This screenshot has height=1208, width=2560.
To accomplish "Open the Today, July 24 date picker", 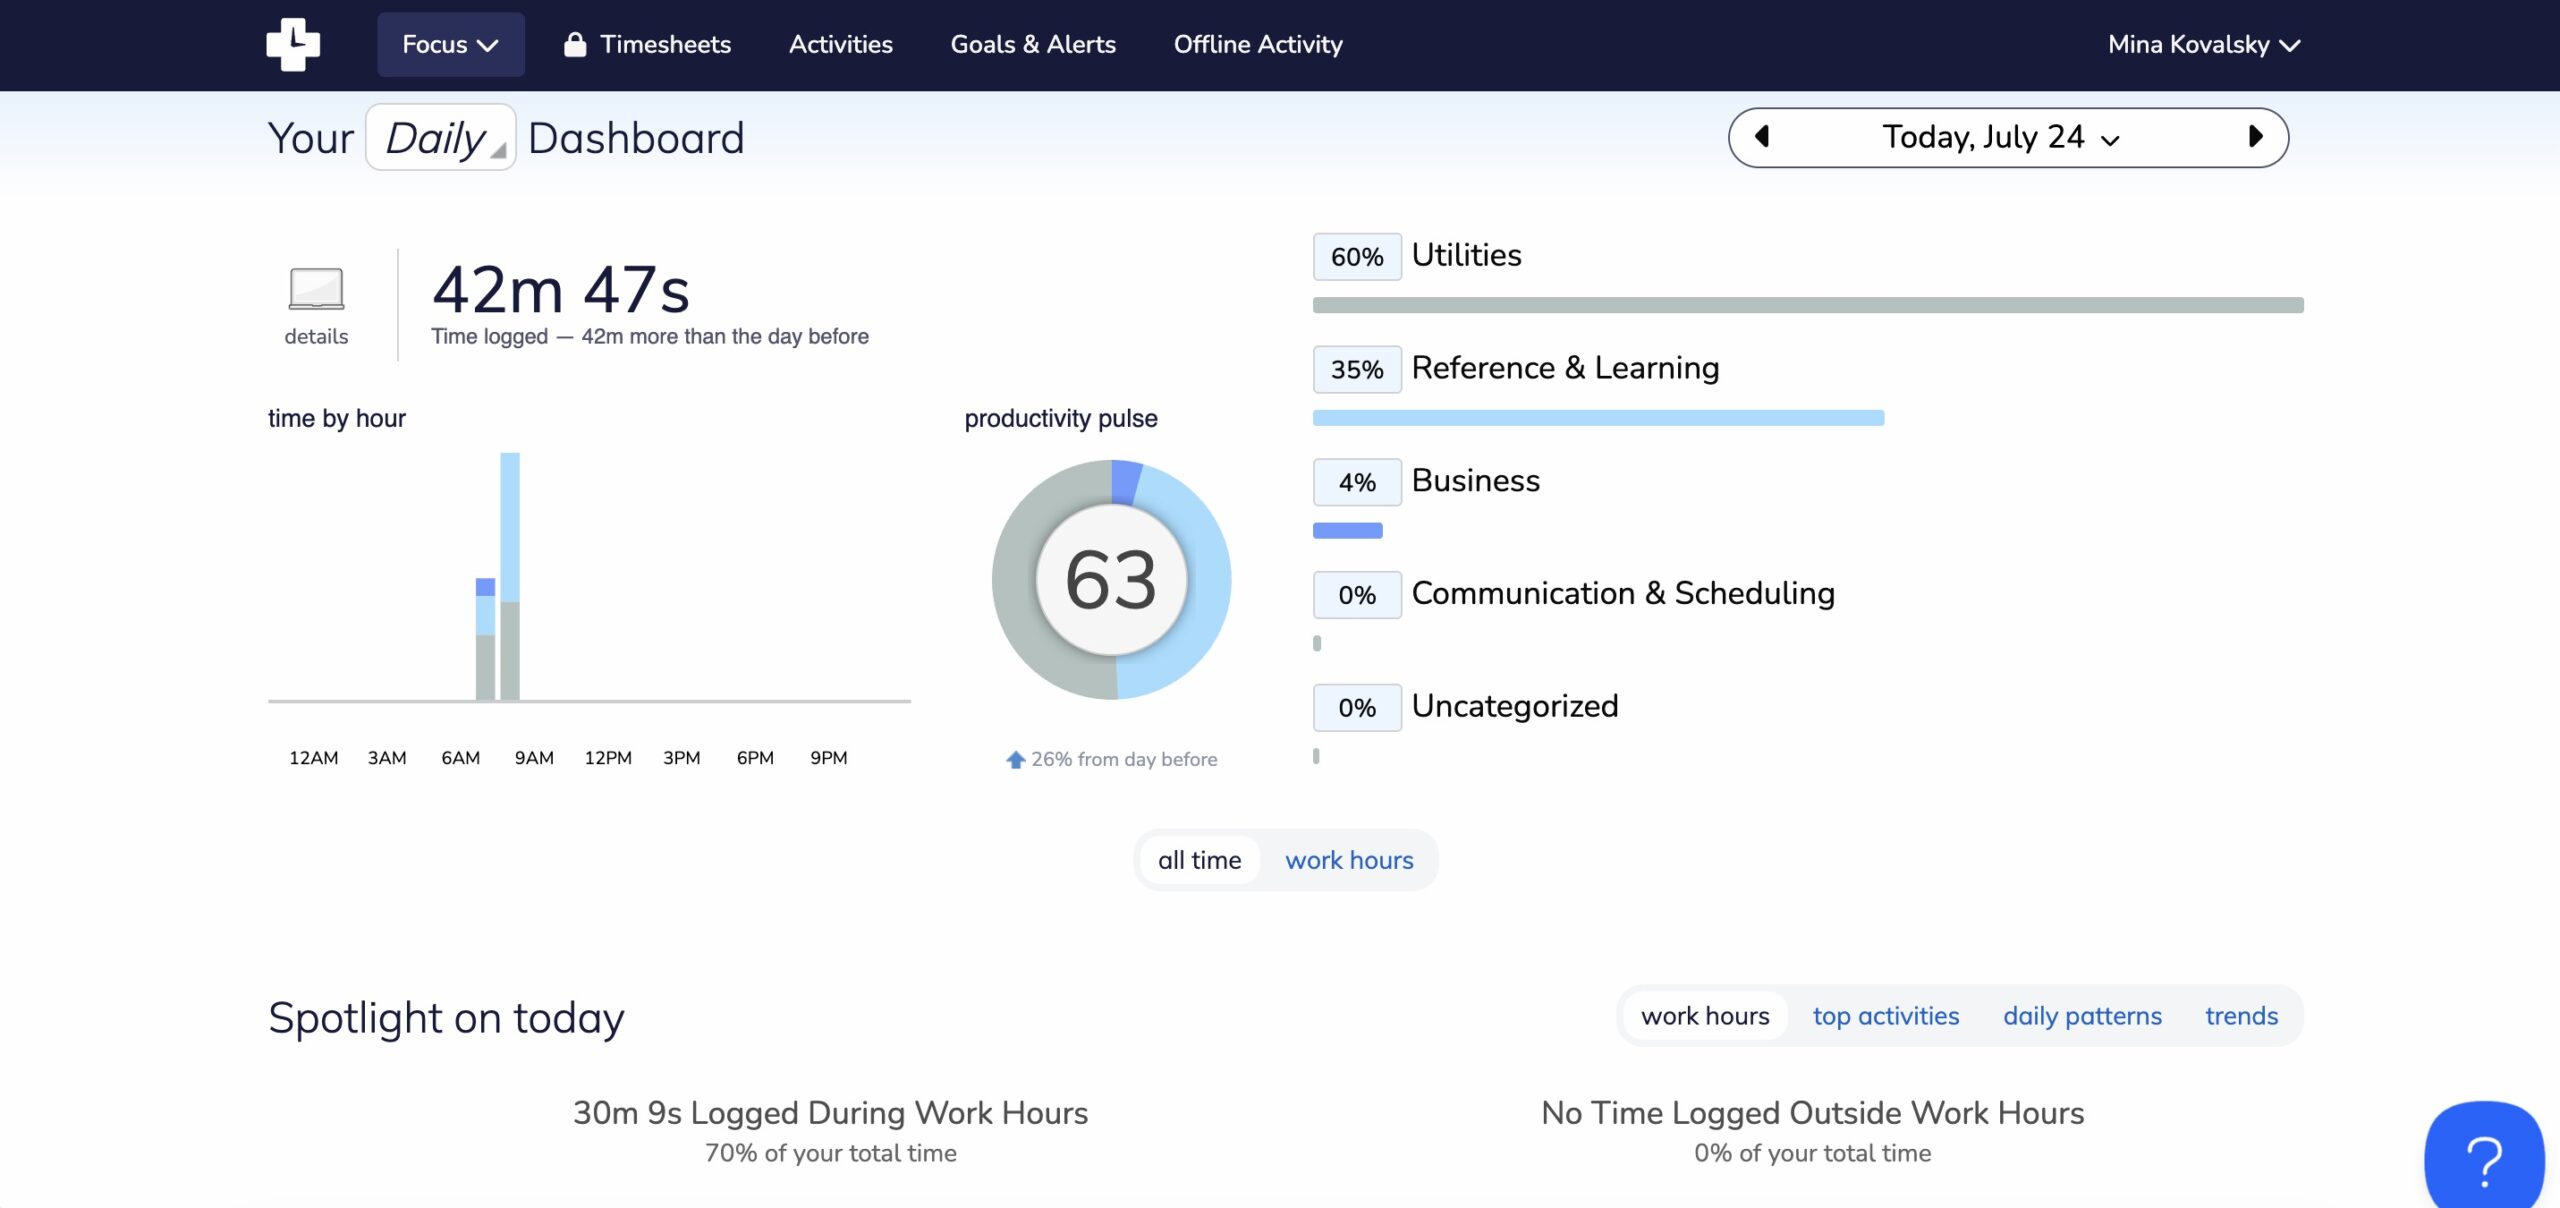I will tap(2001, 137).
